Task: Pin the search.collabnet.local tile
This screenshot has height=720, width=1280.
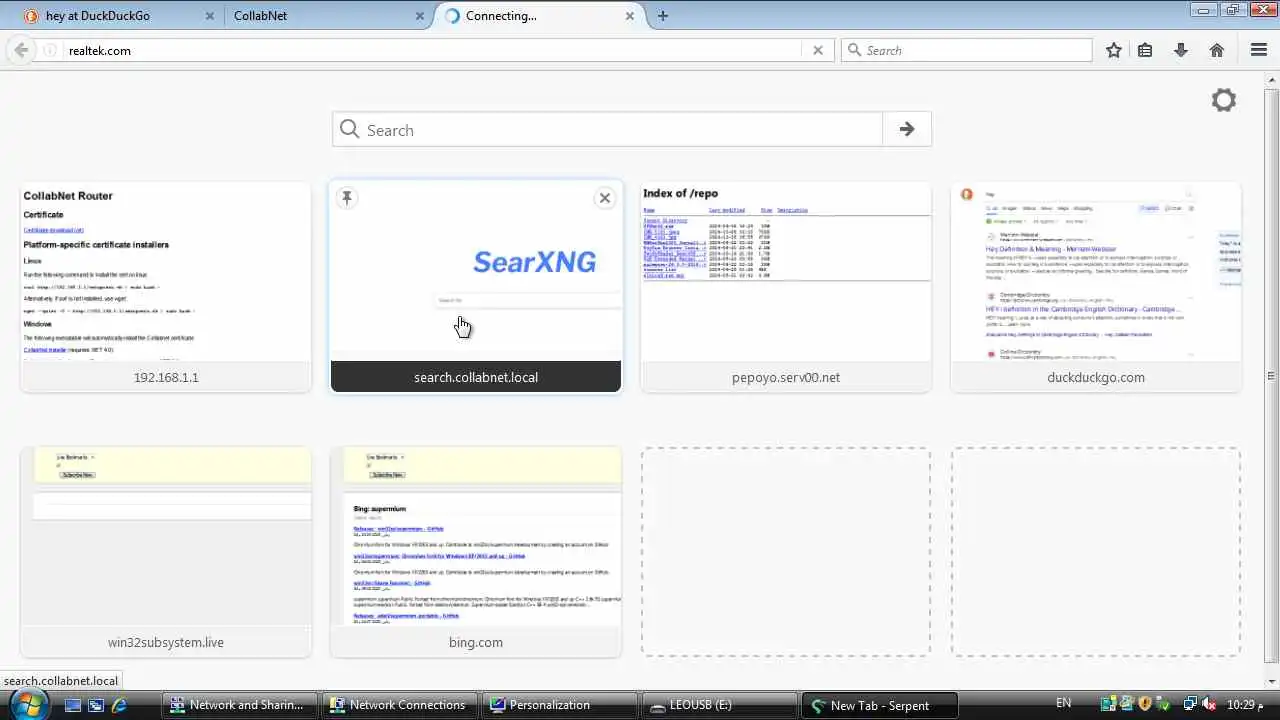Action: pyautogui.click(x=347, y=197)
